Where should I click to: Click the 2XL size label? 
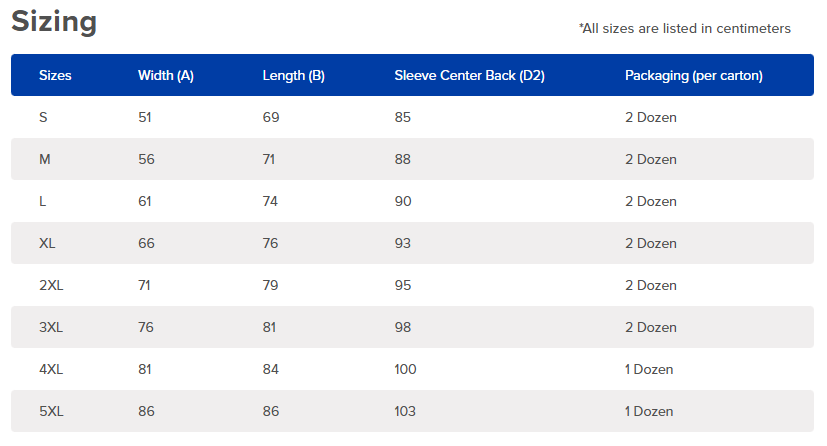[x=51, y=285]
